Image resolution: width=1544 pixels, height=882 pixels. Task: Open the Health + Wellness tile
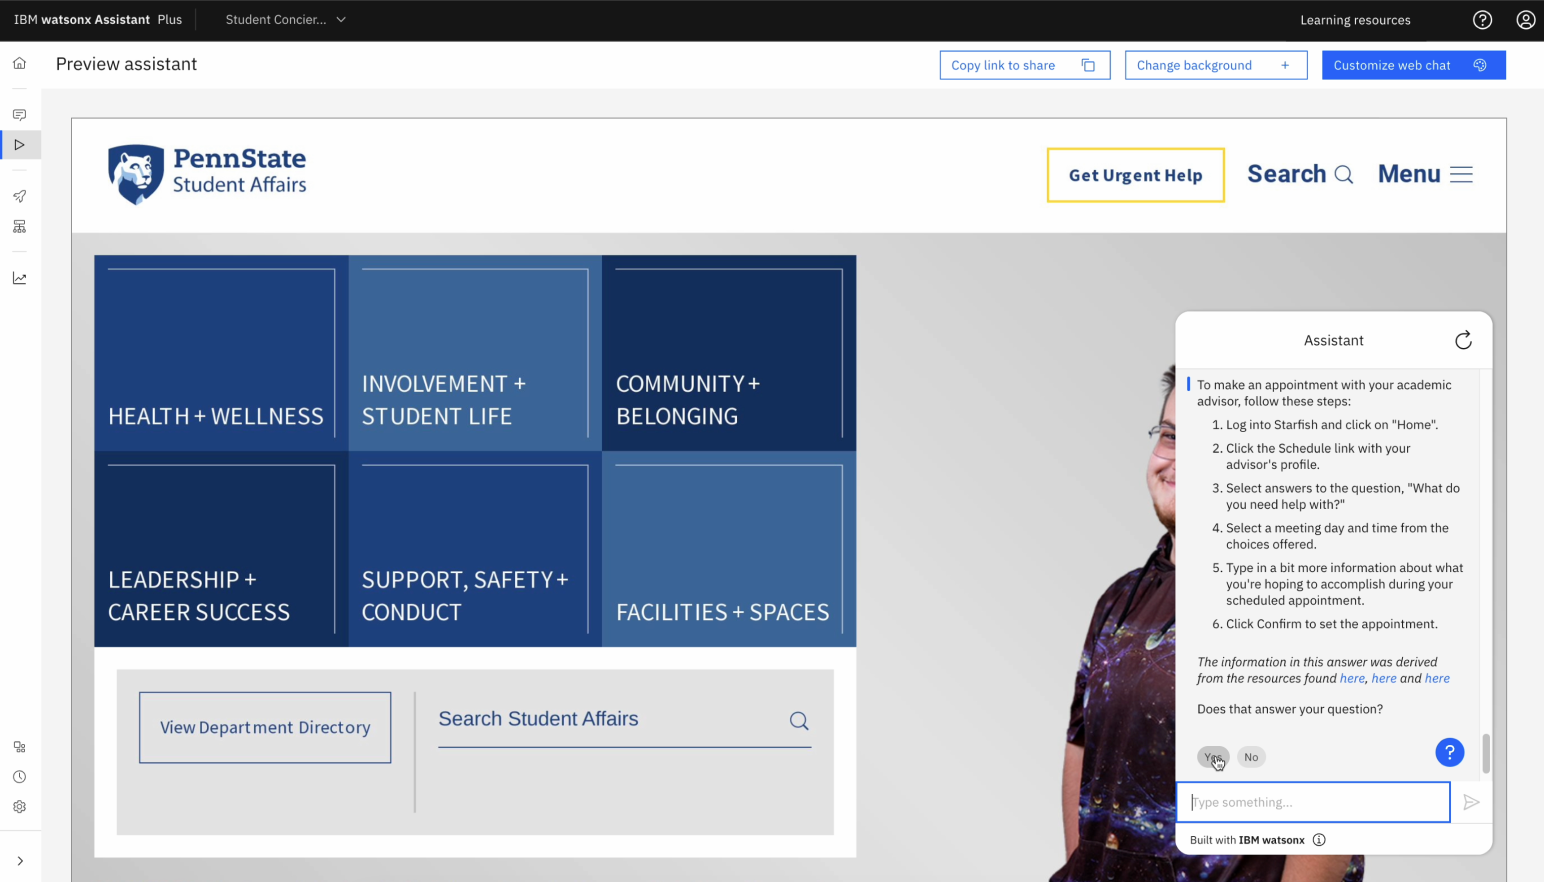(x=221, y=353)
